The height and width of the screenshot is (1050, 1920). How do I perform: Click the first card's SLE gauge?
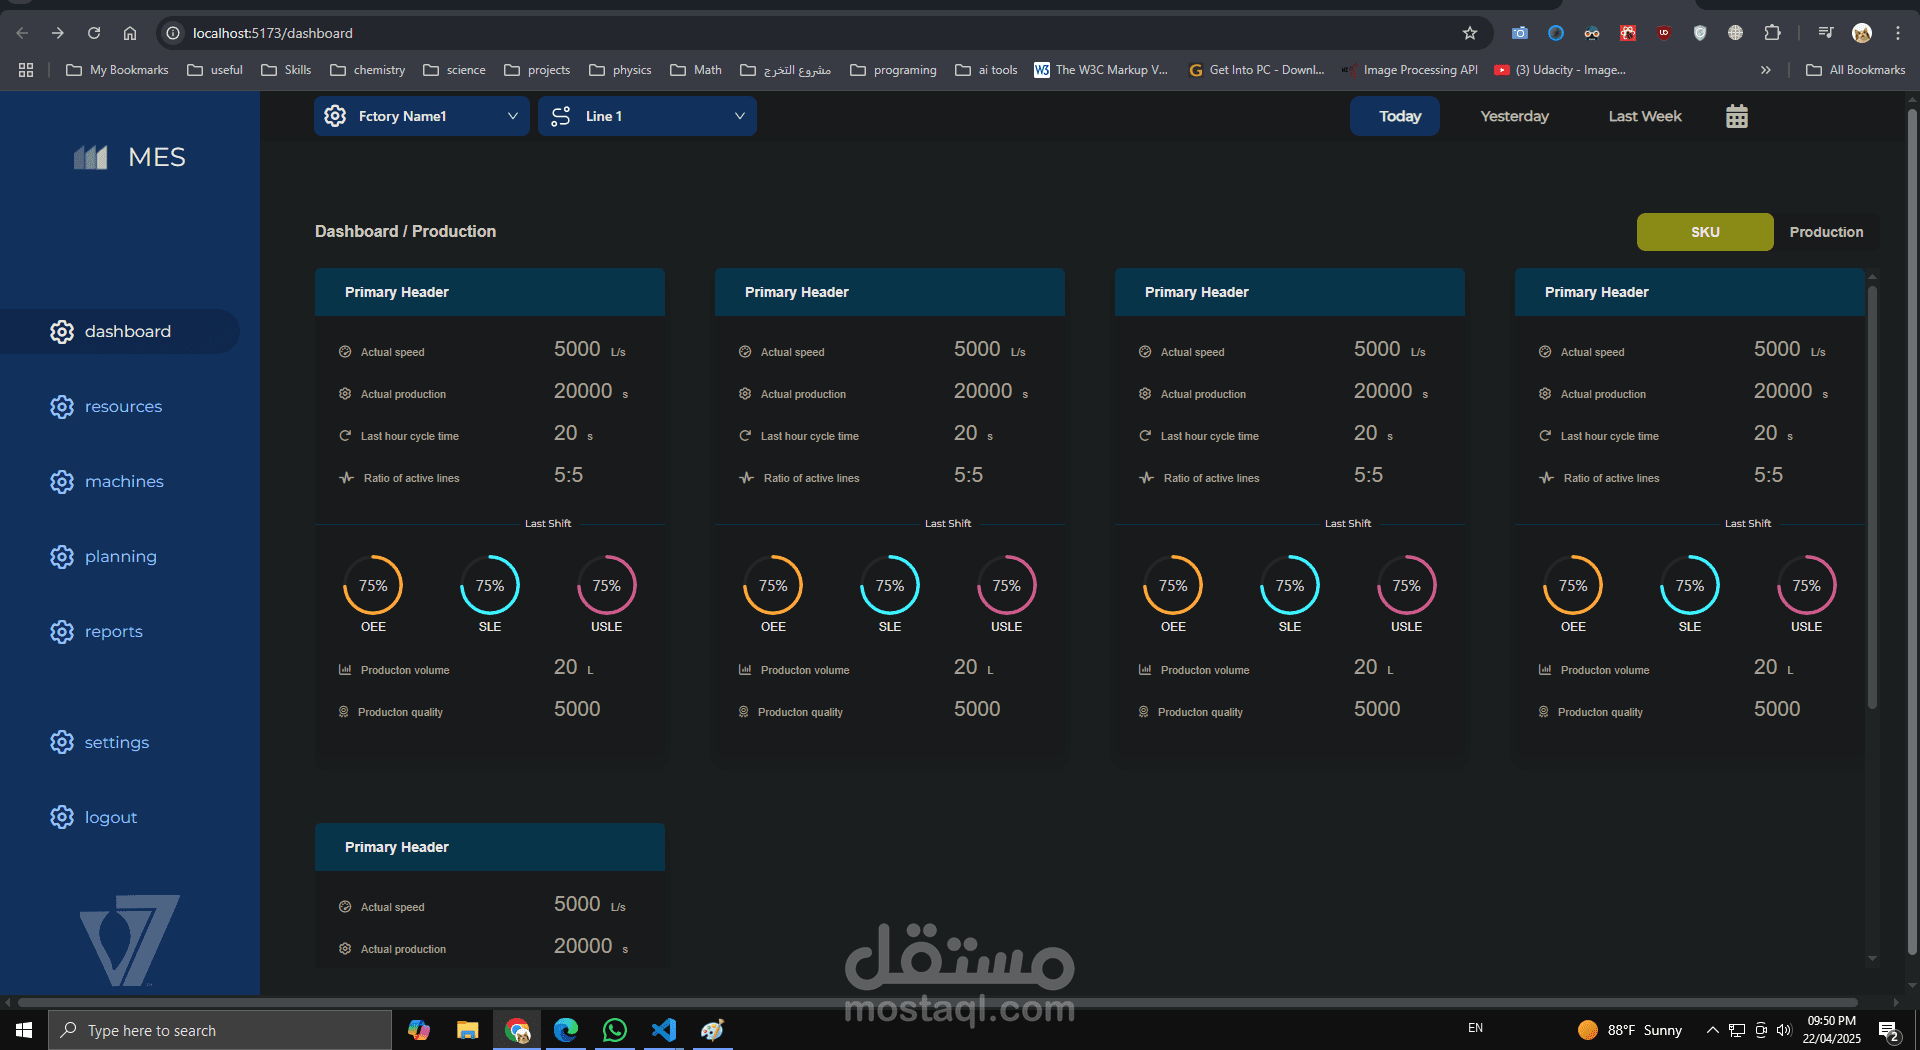490,585
